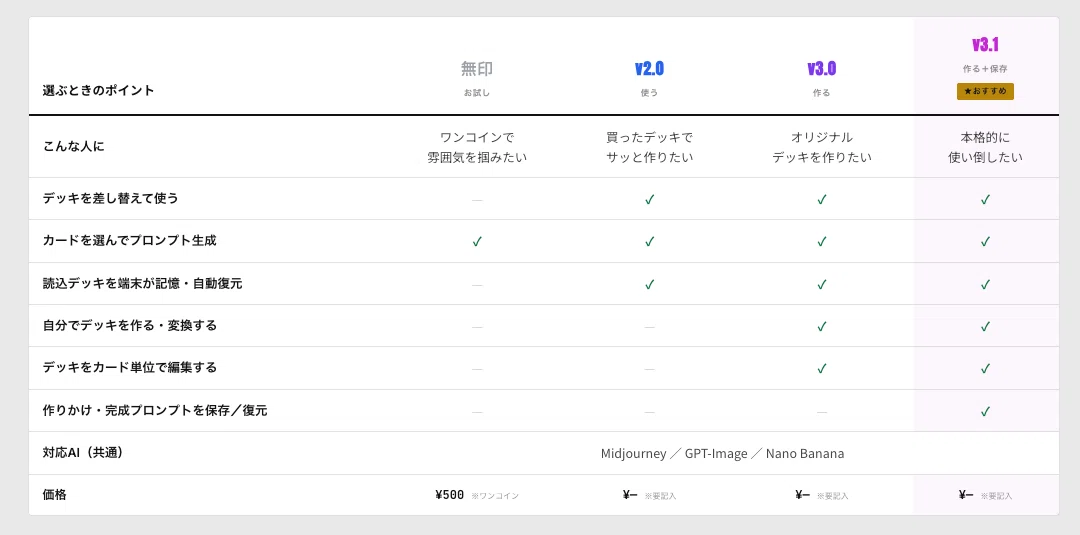Screen dimensions: 1080x535
Task: Click the 無印 dash in デッキを差し替えて使う row
Action: click(477, 200)
